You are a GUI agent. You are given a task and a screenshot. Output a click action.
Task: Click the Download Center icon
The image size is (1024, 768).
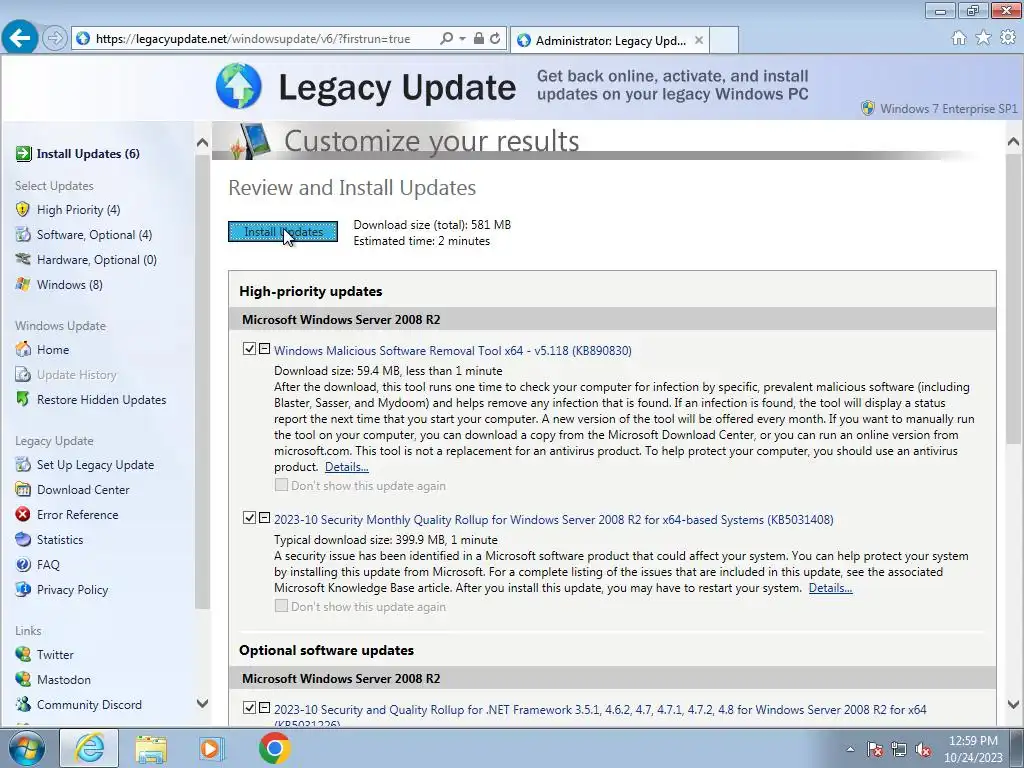coord(23,489)
